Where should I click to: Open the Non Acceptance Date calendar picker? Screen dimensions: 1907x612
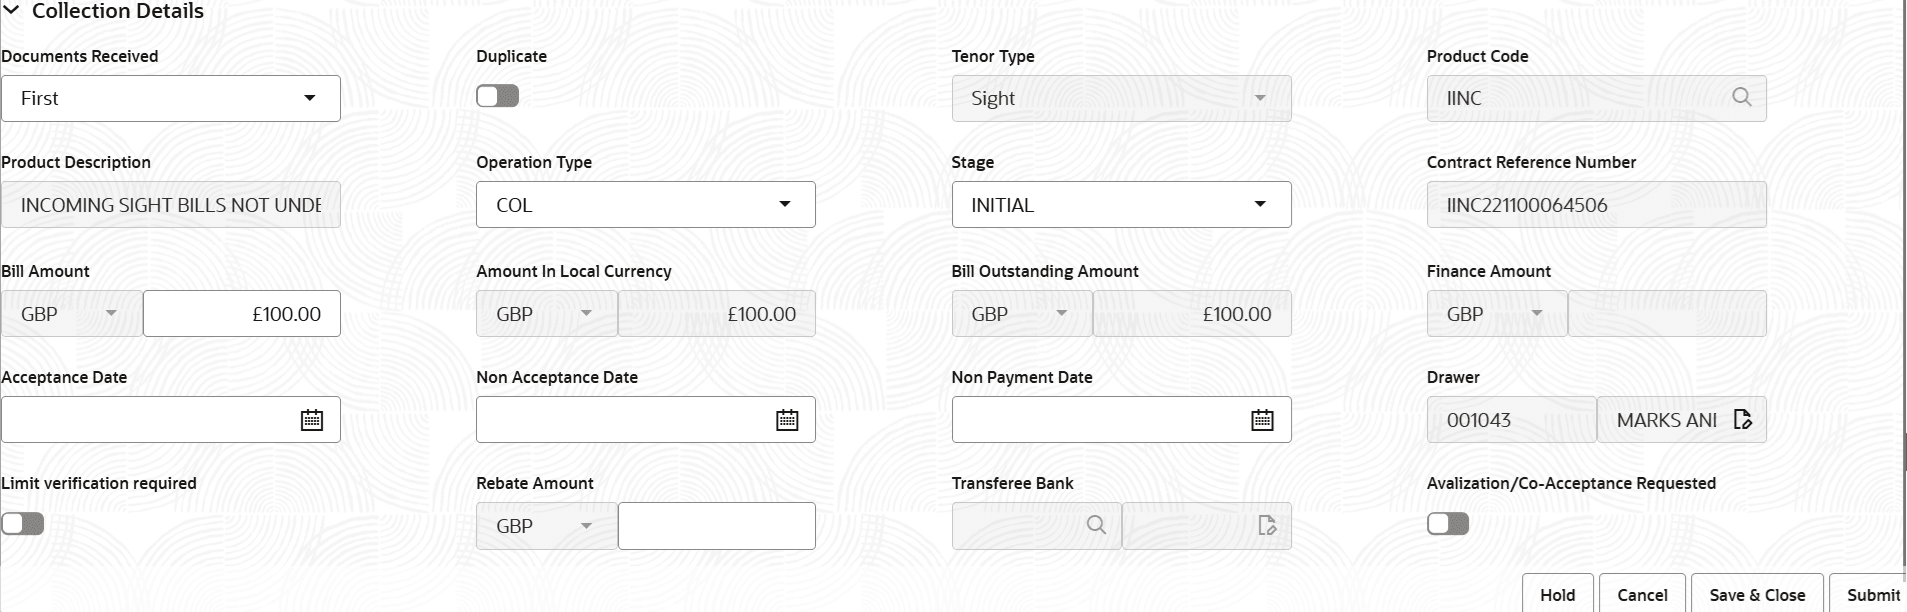coord(787,419)
